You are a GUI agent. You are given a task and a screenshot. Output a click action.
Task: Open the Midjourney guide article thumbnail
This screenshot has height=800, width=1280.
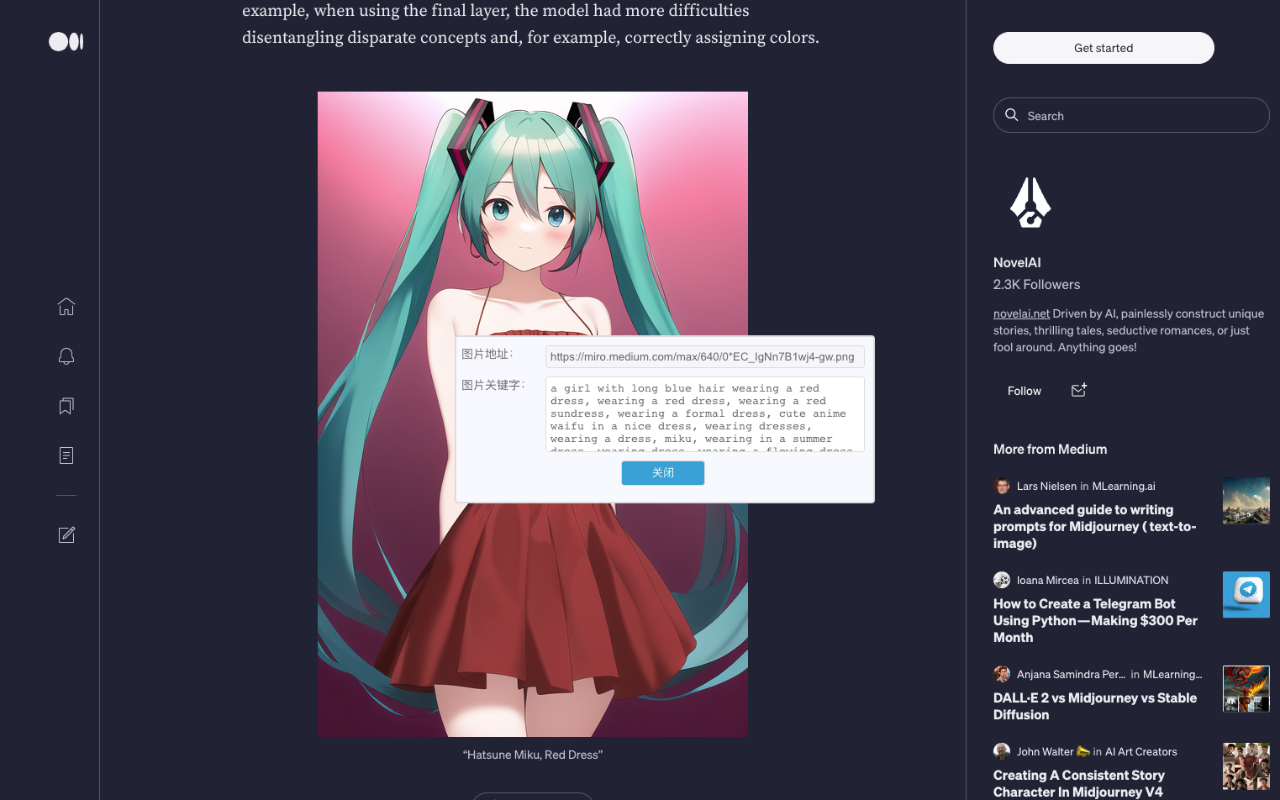(1246, 501)
